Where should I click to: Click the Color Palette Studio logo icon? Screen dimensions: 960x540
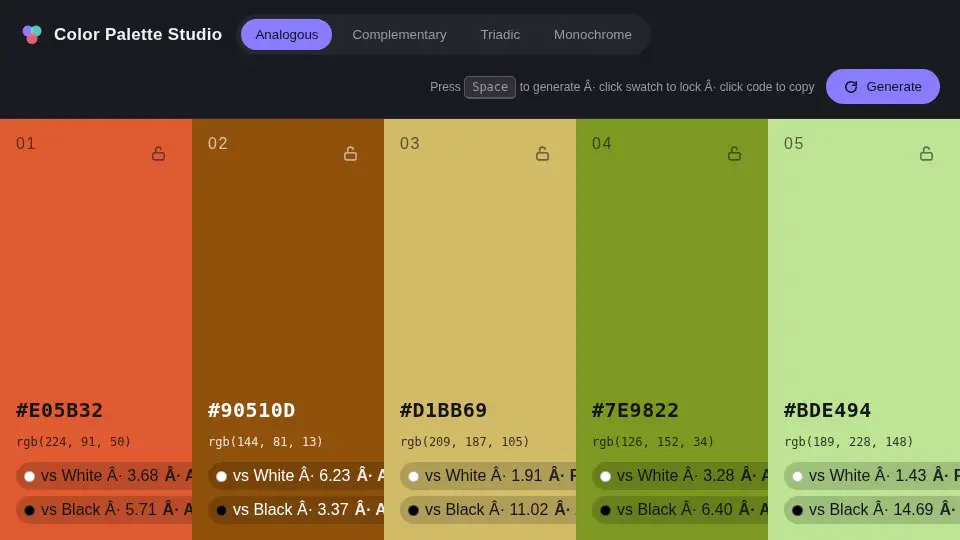tap(32, 34)
